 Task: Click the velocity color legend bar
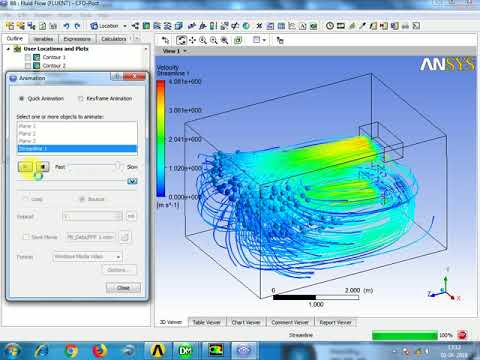pyautogui.click(x=161, y=138)
